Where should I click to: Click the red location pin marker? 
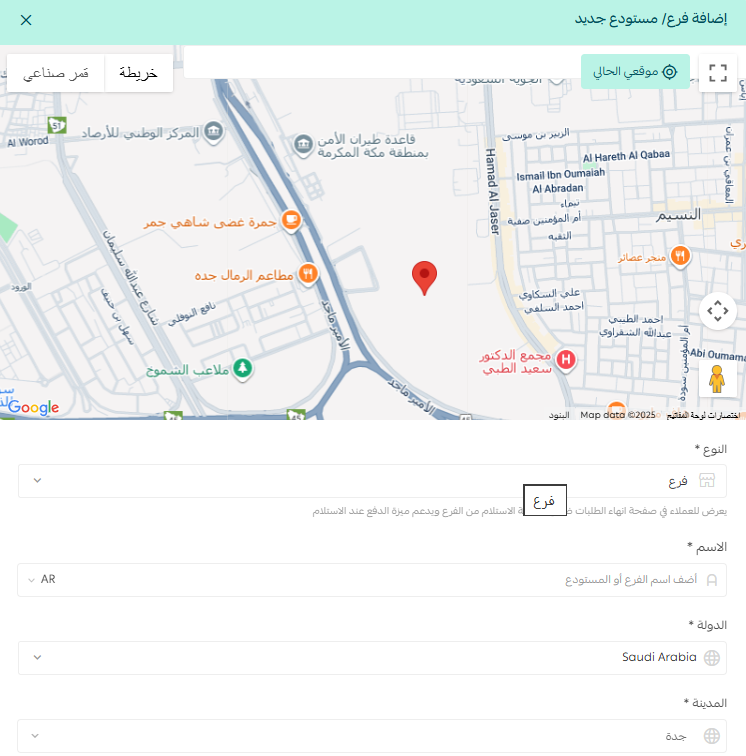(x=424, y=278)
